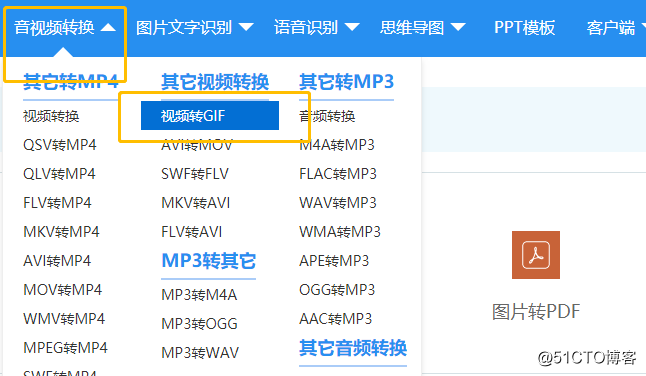
Task: Choose SWF转FLV conversion
Action: pyautogui.click(x=195, y=174)
